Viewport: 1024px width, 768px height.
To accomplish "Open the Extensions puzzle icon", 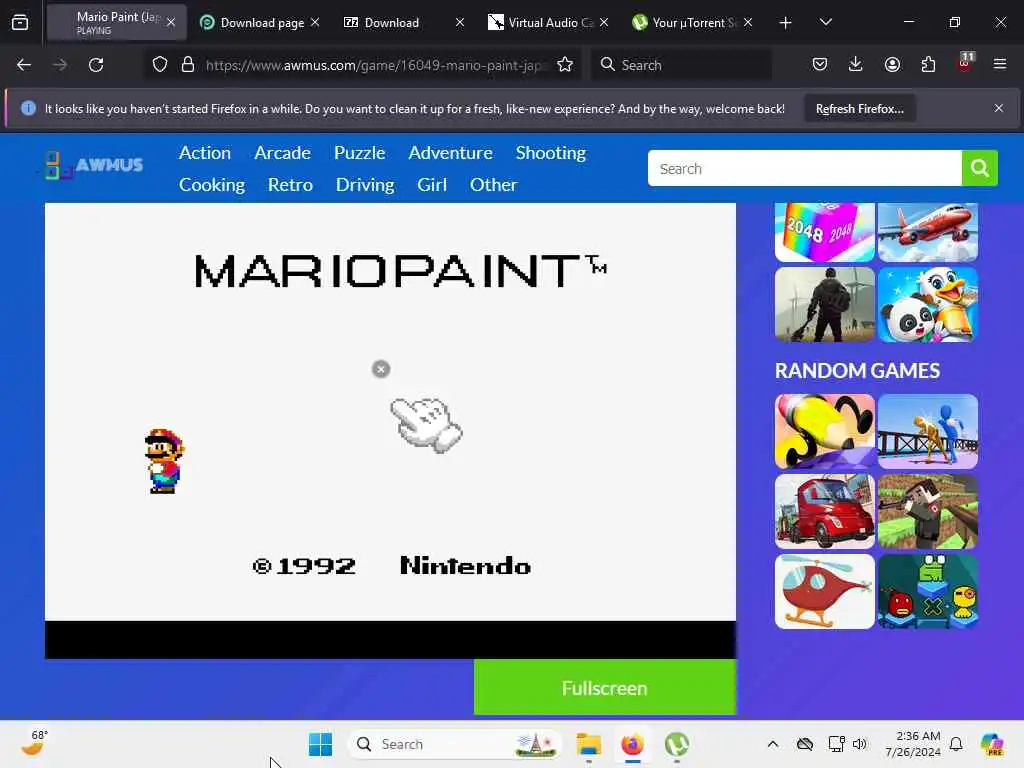I will pos(928,64).
